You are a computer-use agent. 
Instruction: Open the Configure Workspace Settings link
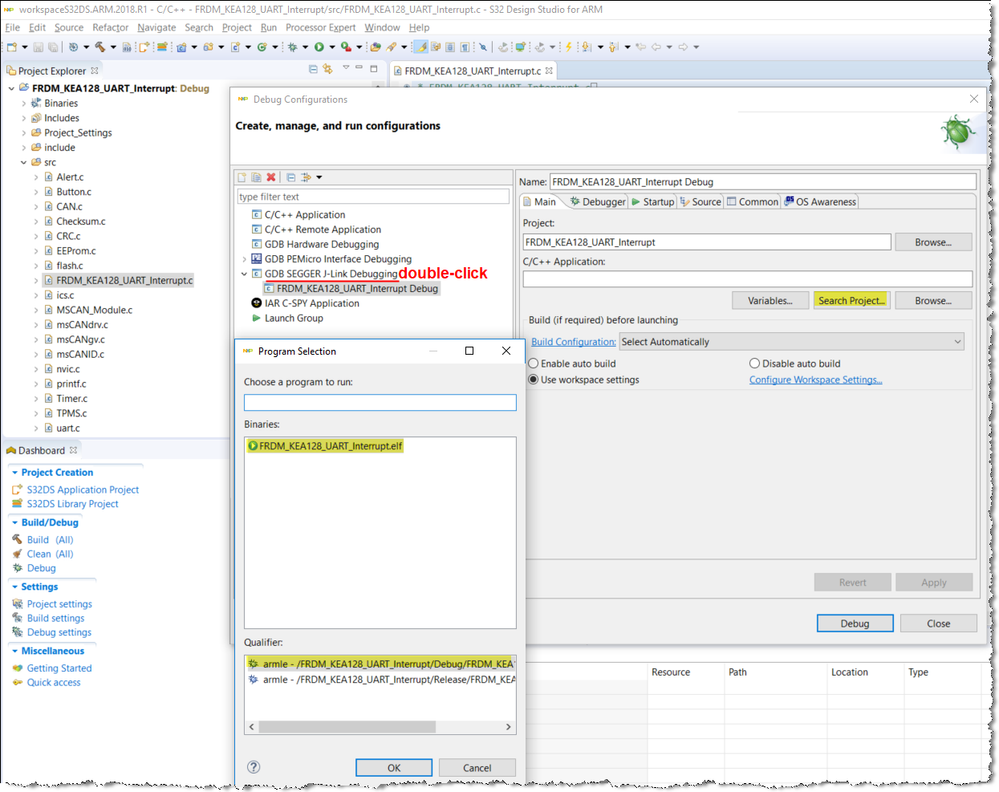(816, 380)
